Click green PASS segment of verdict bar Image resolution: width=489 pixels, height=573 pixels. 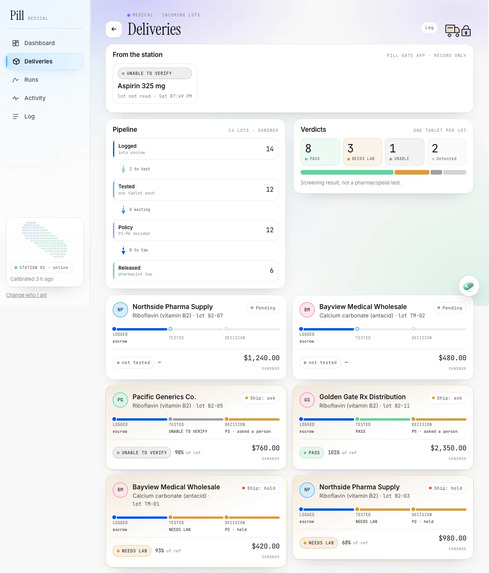point(347,172)
